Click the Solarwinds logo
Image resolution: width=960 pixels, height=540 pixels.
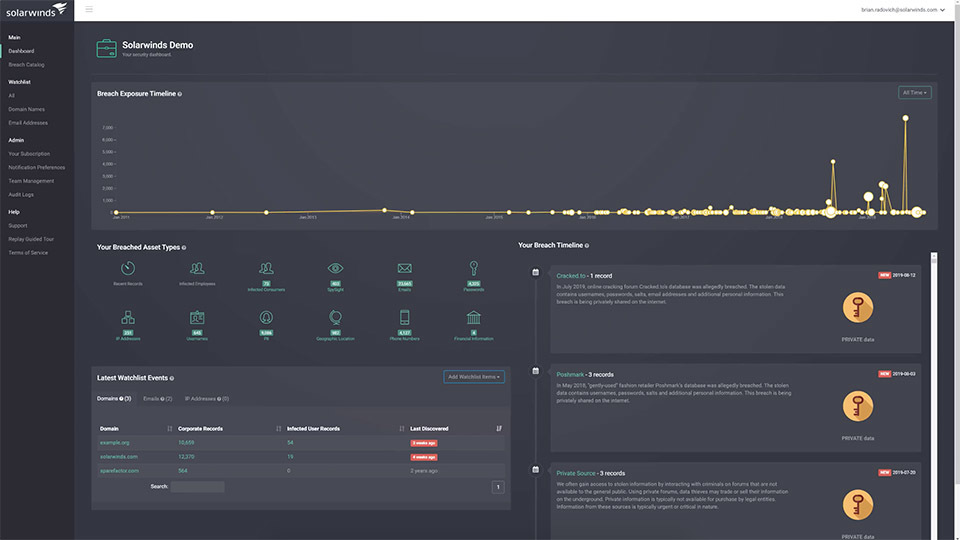(36, 10)
